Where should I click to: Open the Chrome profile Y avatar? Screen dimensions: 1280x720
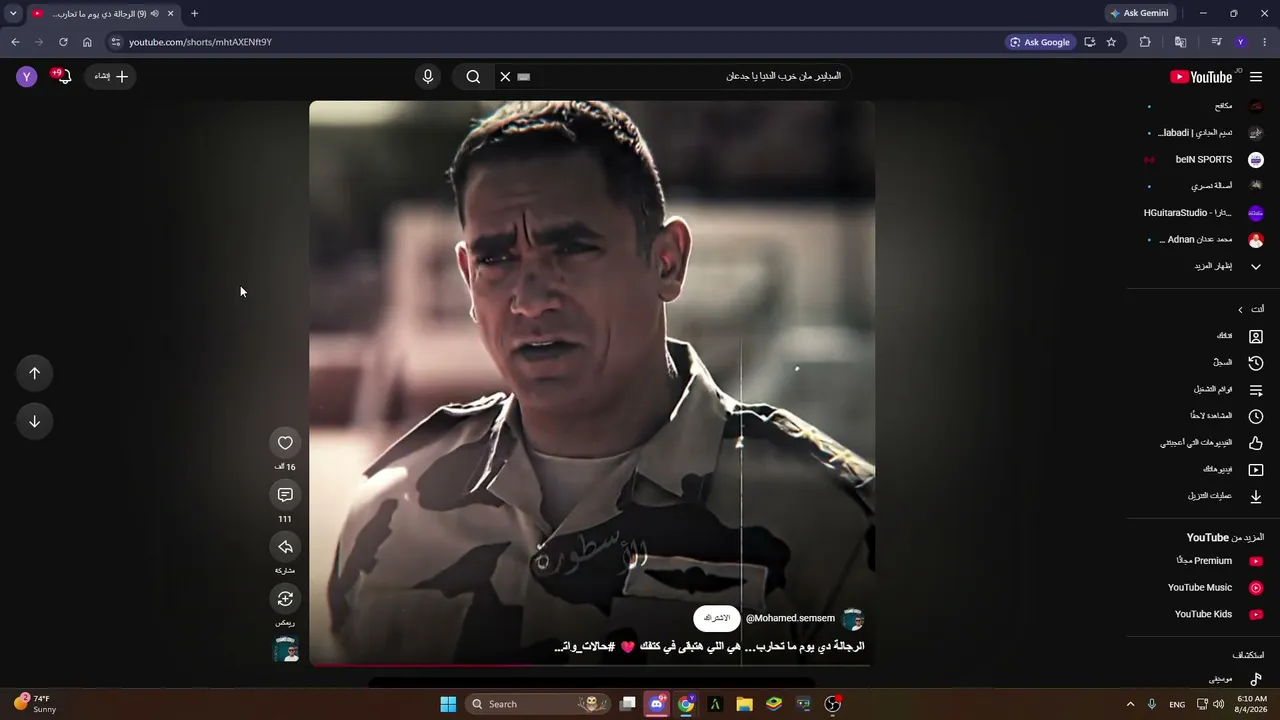[x=1241, y=42]
